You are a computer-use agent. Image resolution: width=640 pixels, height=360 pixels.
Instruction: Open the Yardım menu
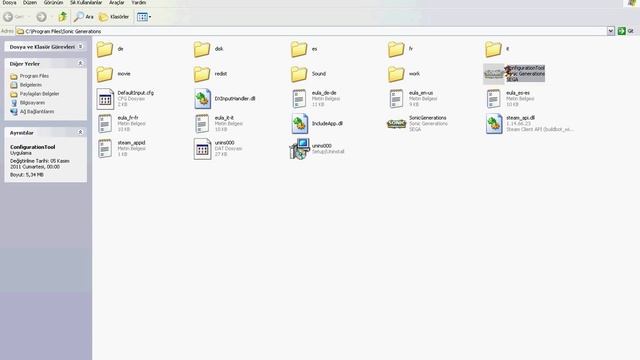point(139,2)
